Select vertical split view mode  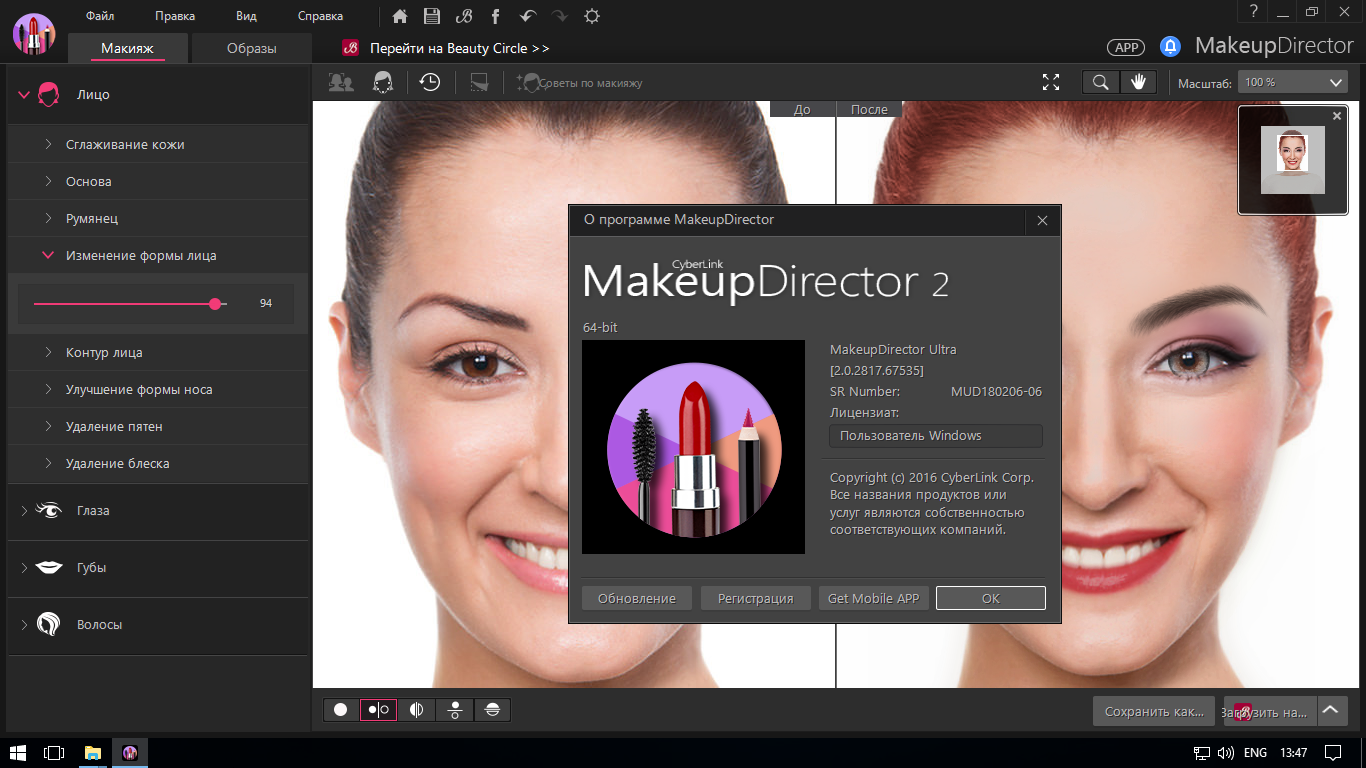click(x=416, y=710)
